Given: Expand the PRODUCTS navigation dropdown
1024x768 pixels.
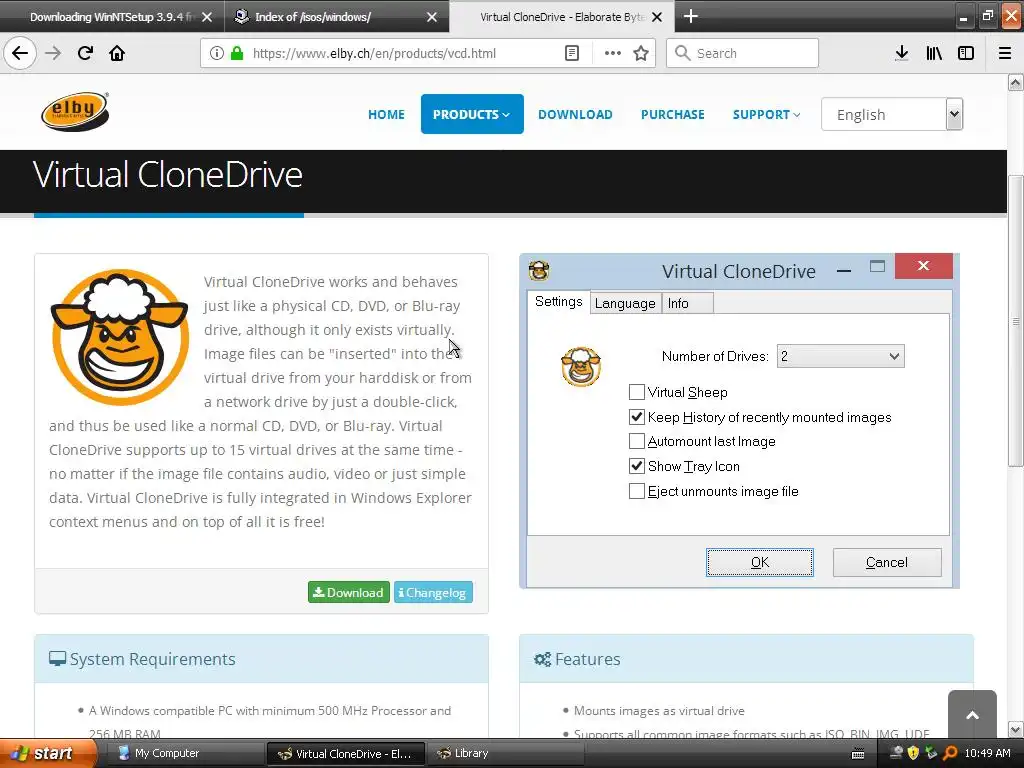Looking at the screenshot, I should (472, 114).
